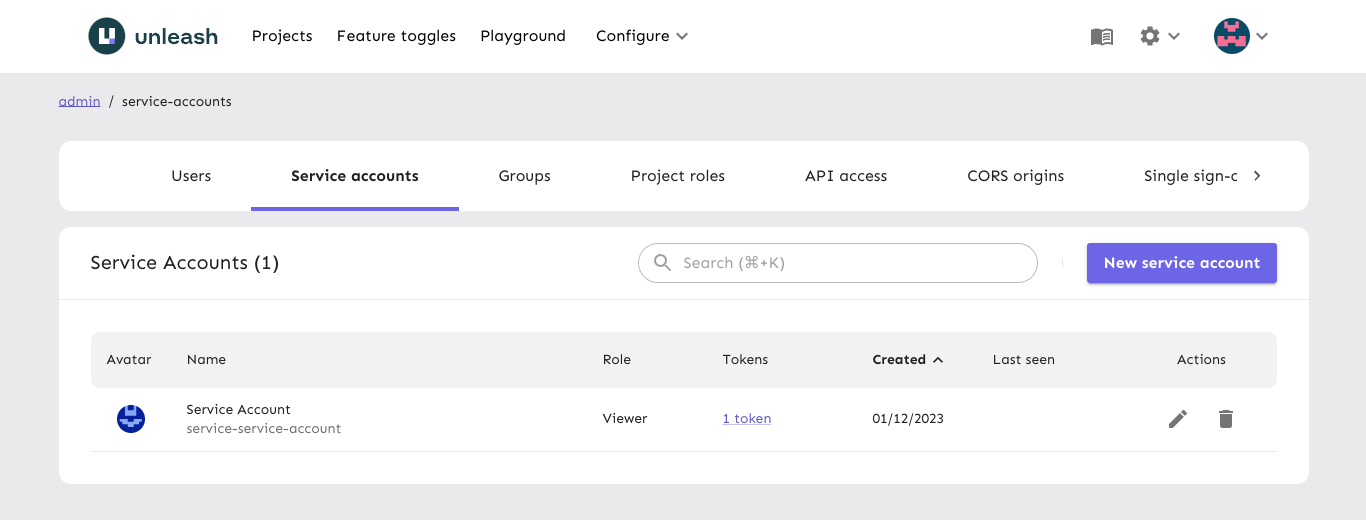The image size is (1366, 520).
Task: Edit the Service Account with pencil icon
Action: pyautogui.click(x=1178, y=419)
